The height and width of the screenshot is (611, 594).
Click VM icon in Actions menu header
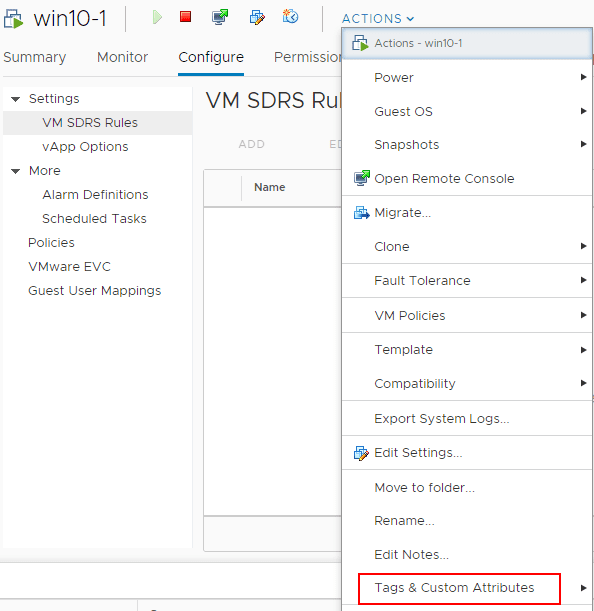coord(360,43)
